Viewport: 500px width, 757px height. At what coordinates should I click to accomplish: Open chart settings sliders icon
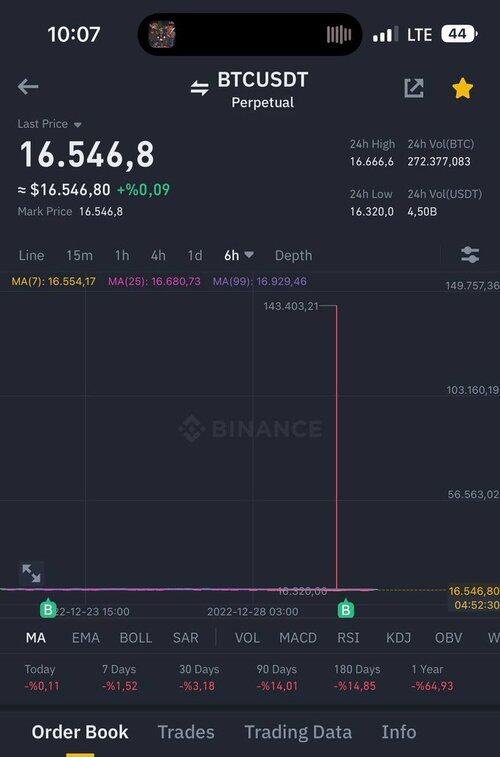click(x=470, y=254)
